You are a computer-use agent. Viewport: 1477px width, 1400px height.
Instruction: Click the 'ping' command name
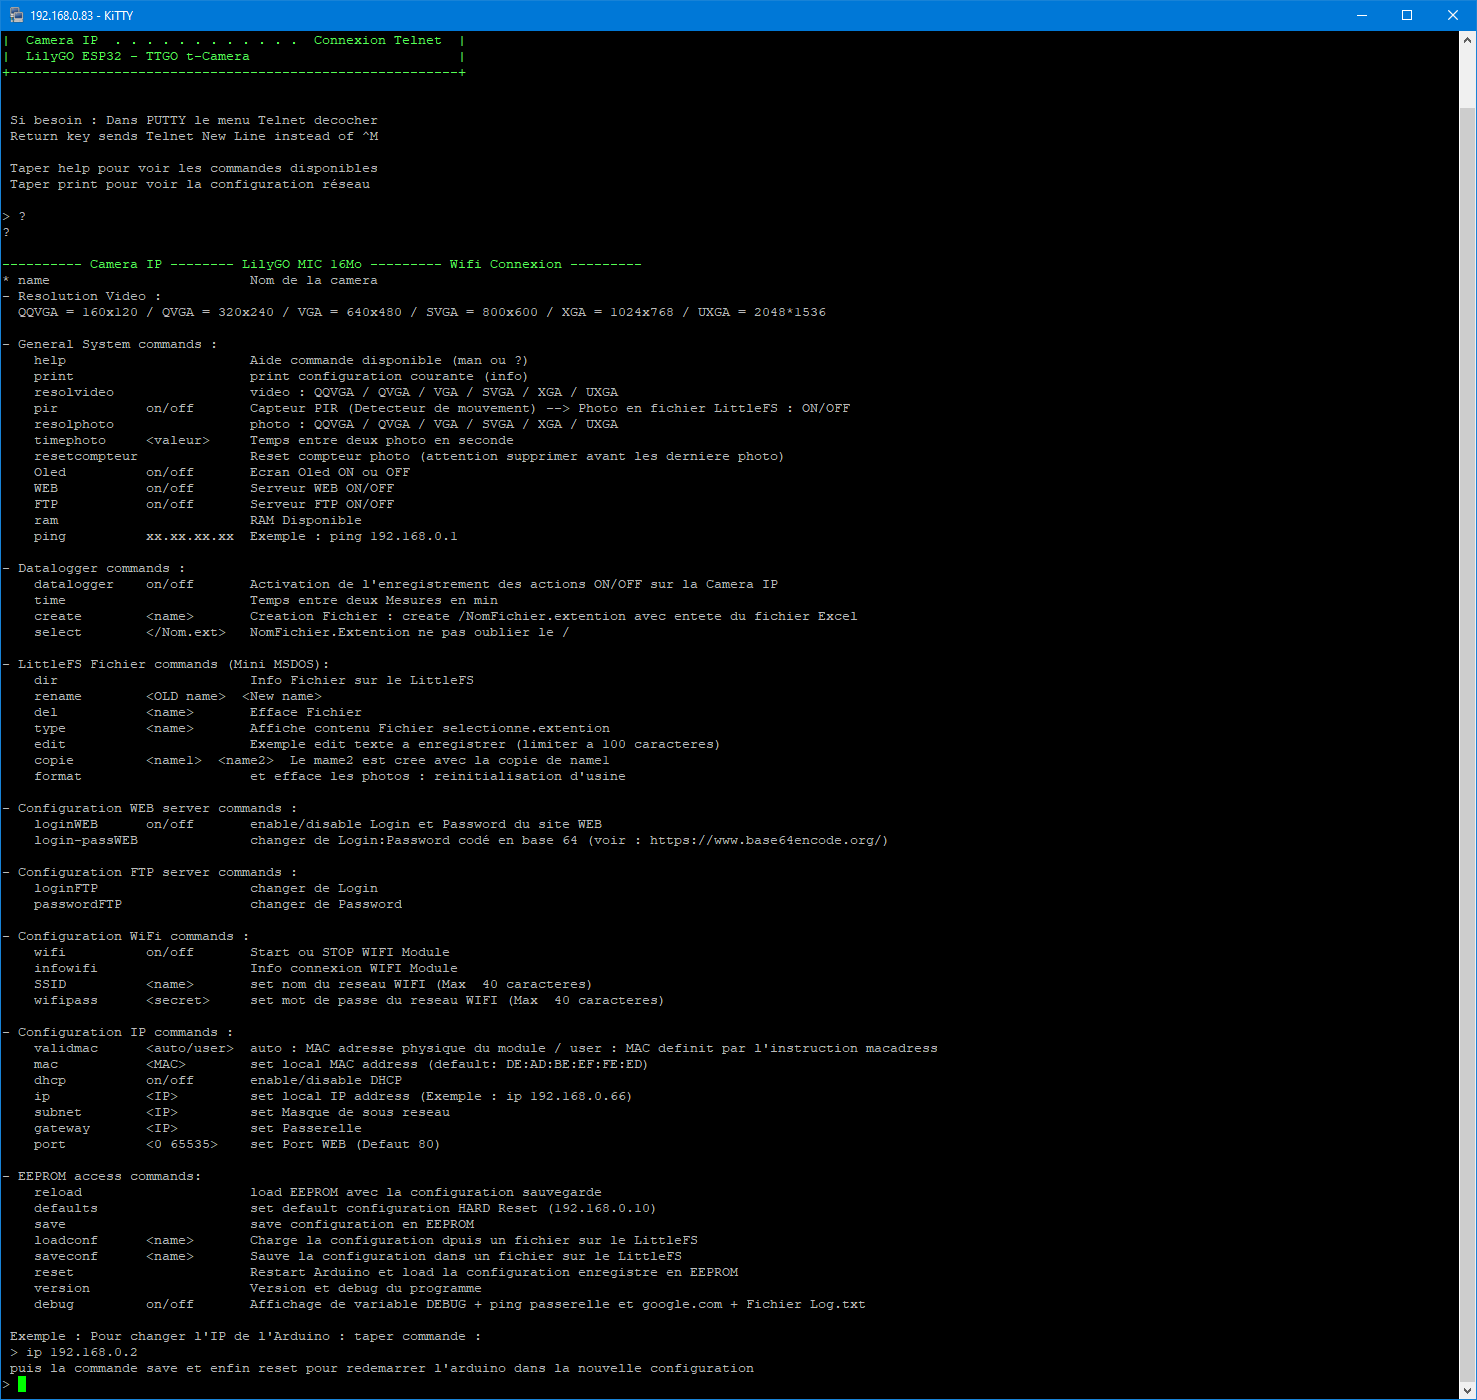pos(50,536)
